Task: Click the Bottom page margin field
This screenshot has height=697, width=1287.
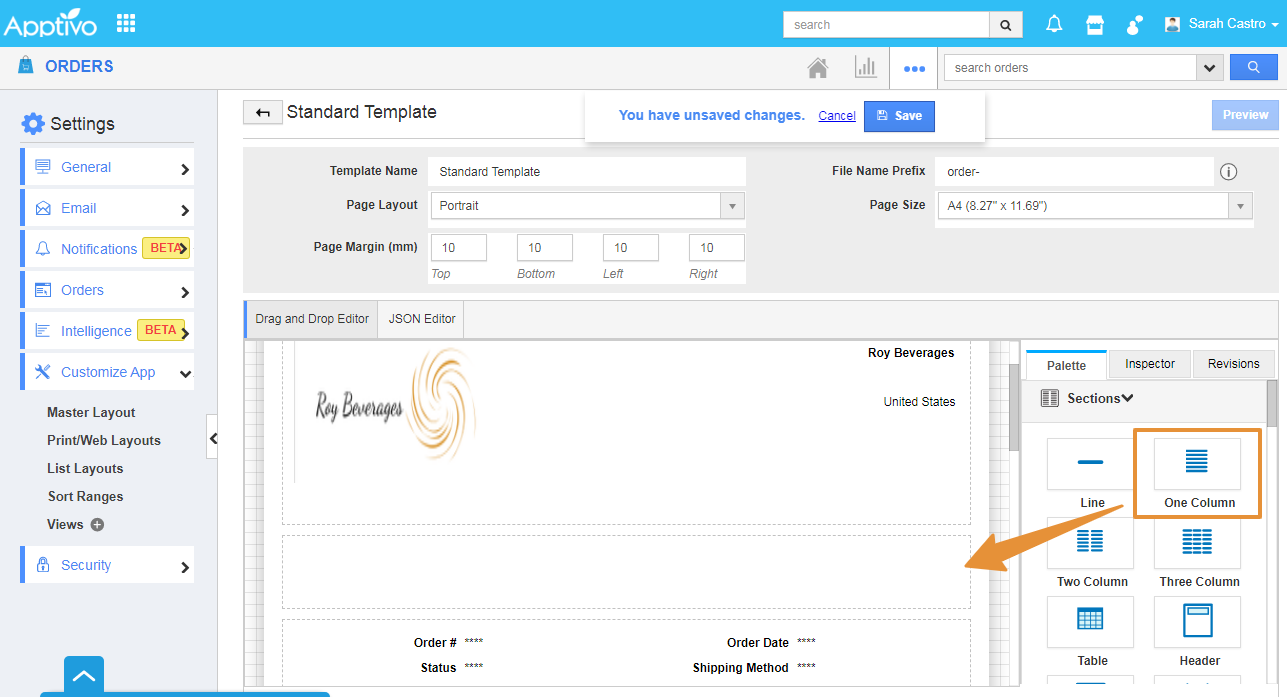Action: [x=545, y=248]
